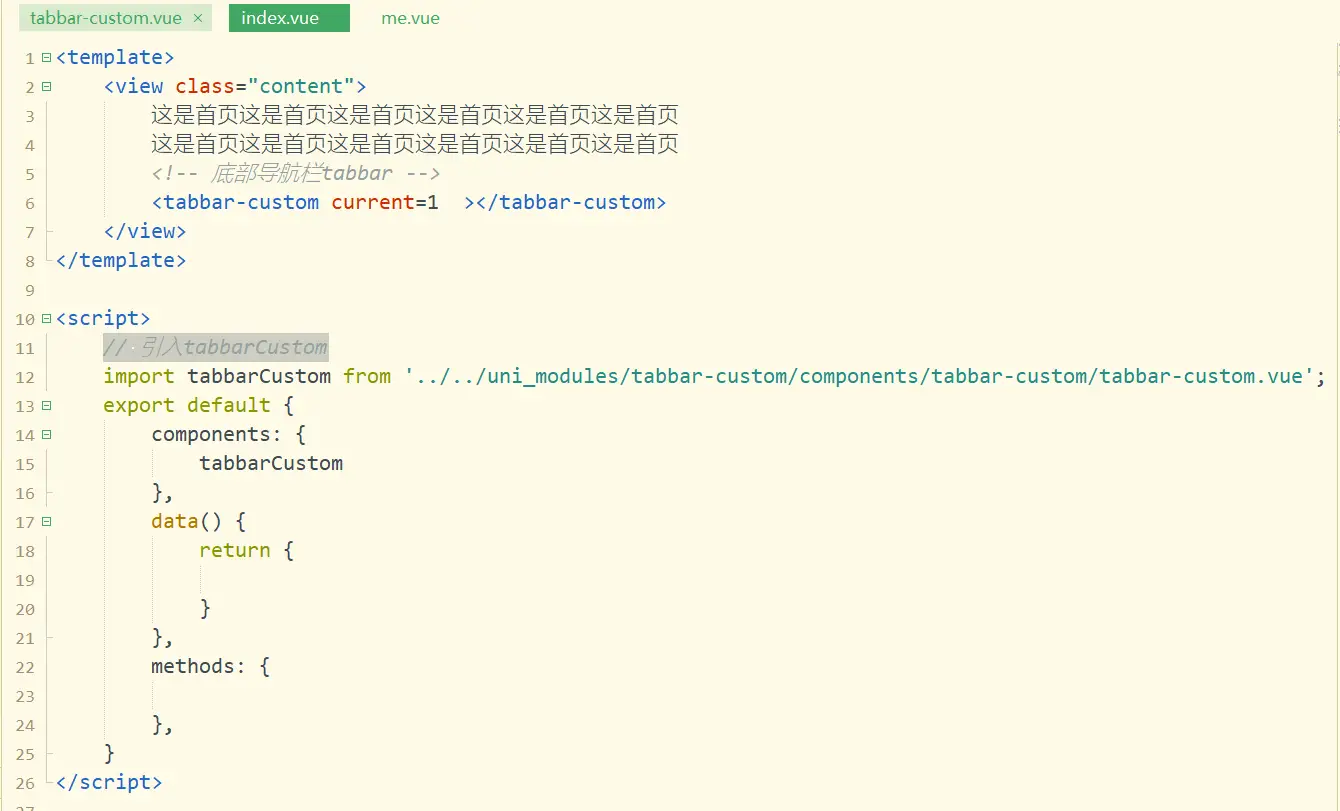Image resolution: width=1340 pixels, height=811 pixels.
Task: Close the tabbar-custom.vue tab
Action: pos(197,18)
